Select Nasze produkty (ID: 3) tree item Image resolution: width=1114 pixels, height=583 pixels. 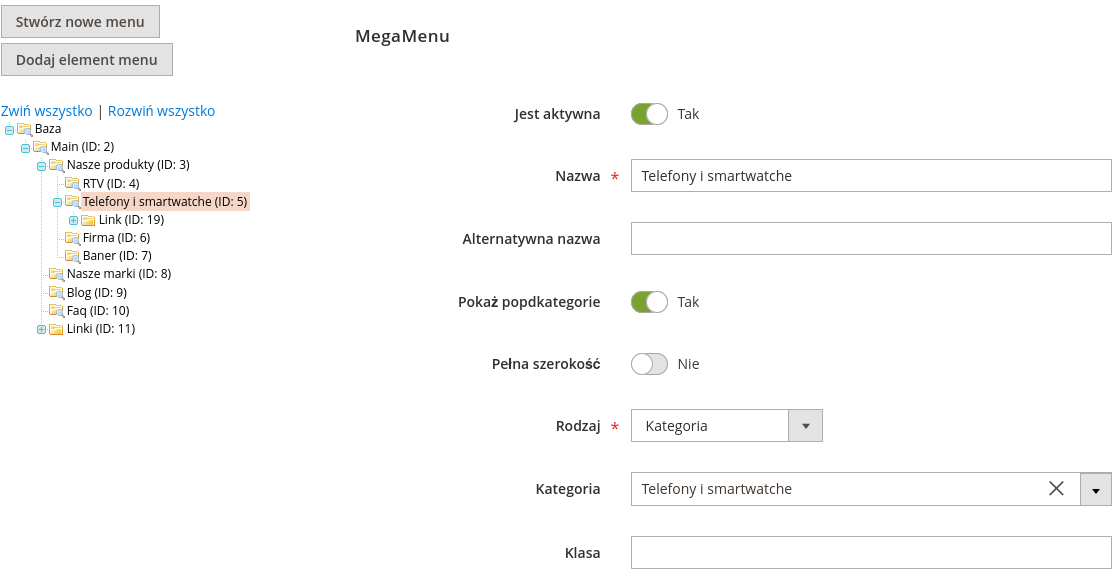[127, 165]
